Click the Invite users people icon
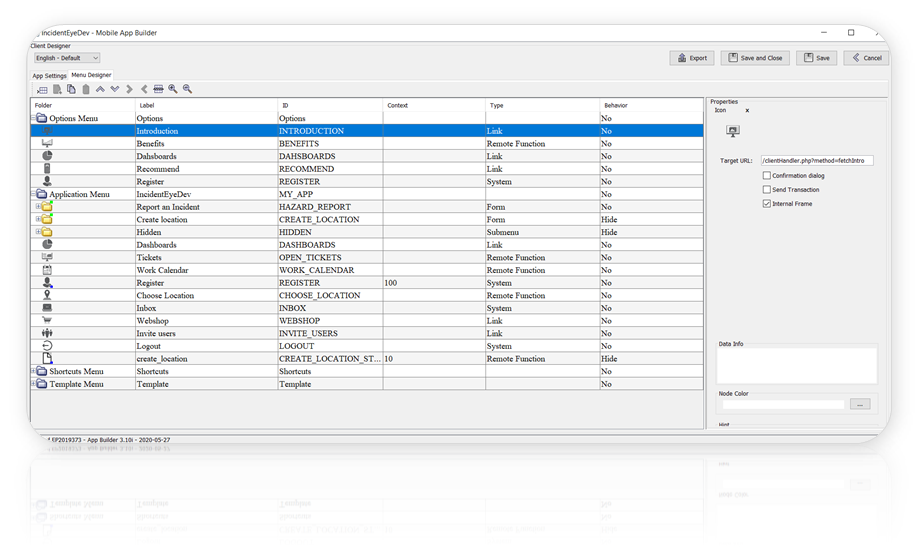 (x=47, y=333)
